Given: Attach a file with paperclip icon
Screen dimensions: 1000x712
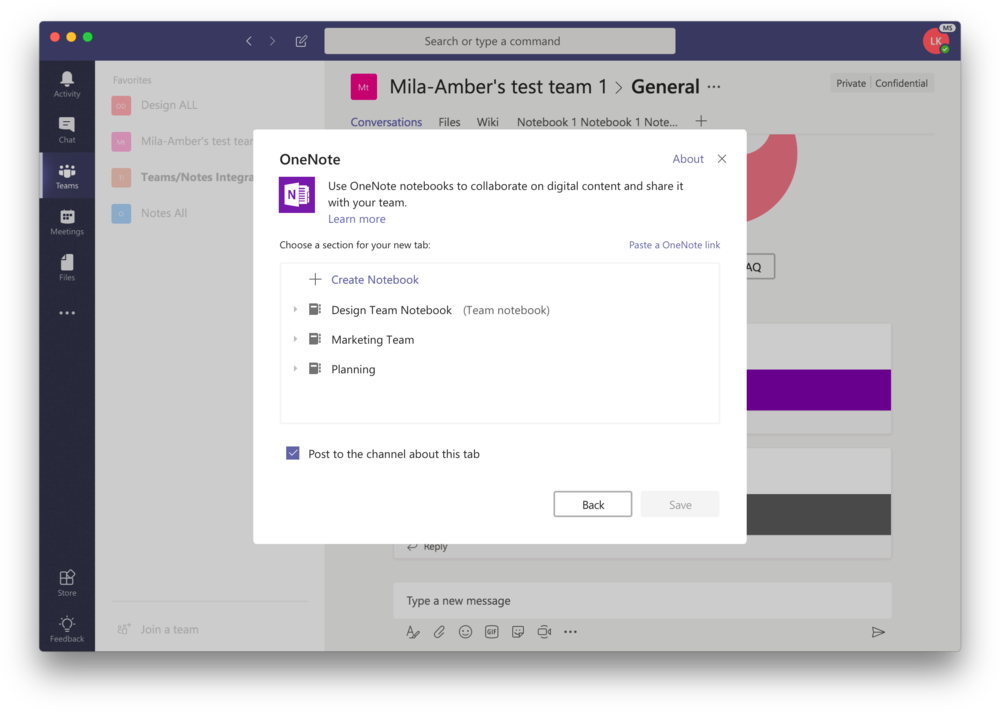Looking at the screenshot, I should (439, 632).
